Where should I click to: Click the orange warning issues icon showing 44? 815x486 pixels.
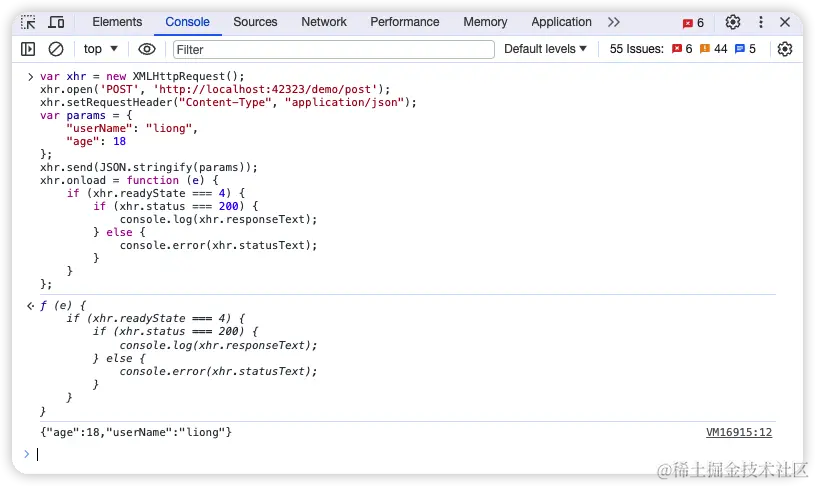[713, 49]
